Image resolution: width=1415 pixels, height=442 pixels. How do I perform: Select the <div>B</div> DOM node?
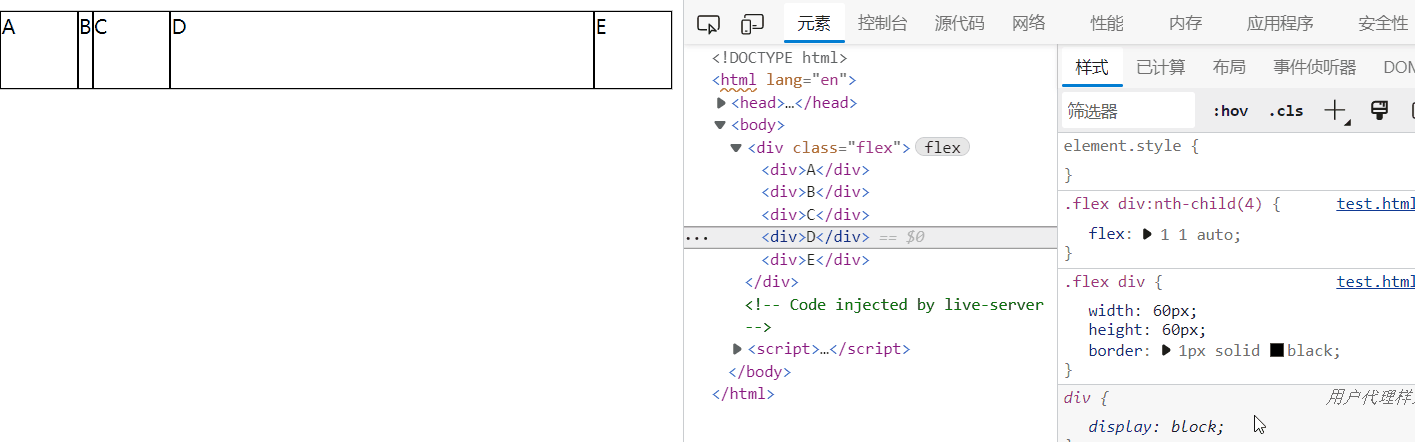[815, 192]
